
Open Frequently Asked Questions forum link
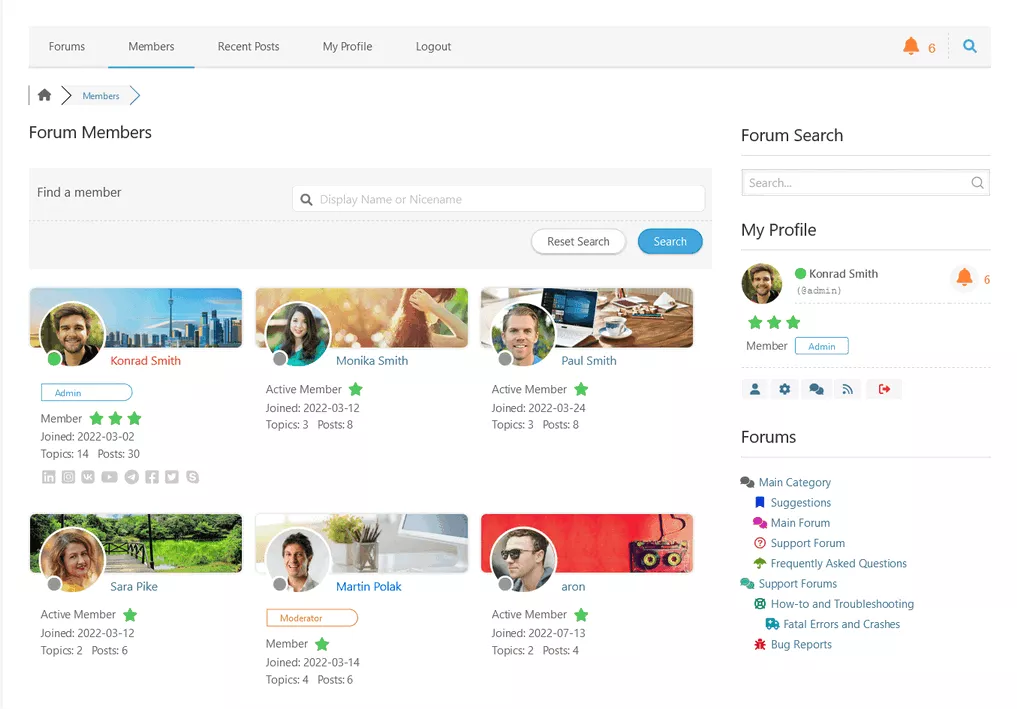pos(839,563)
